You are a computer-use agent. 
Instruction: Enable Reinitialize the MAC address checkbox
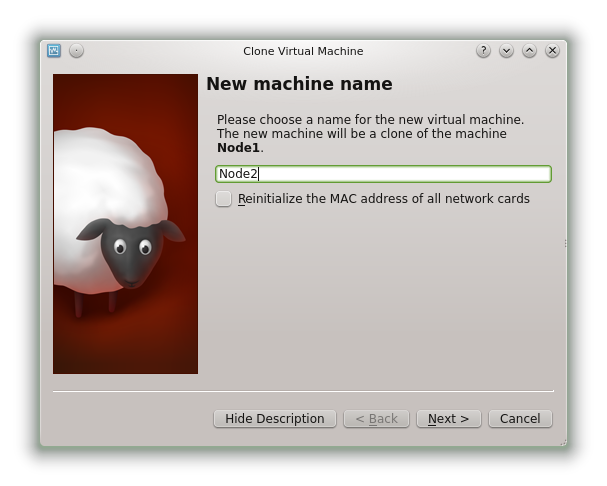pos(223,199)
